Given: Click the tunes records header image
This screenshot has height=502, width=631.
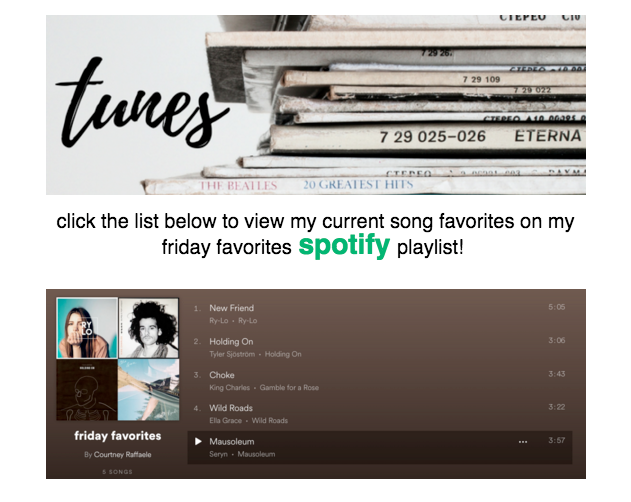Looking at the screenshot, I should coord(316,105).
